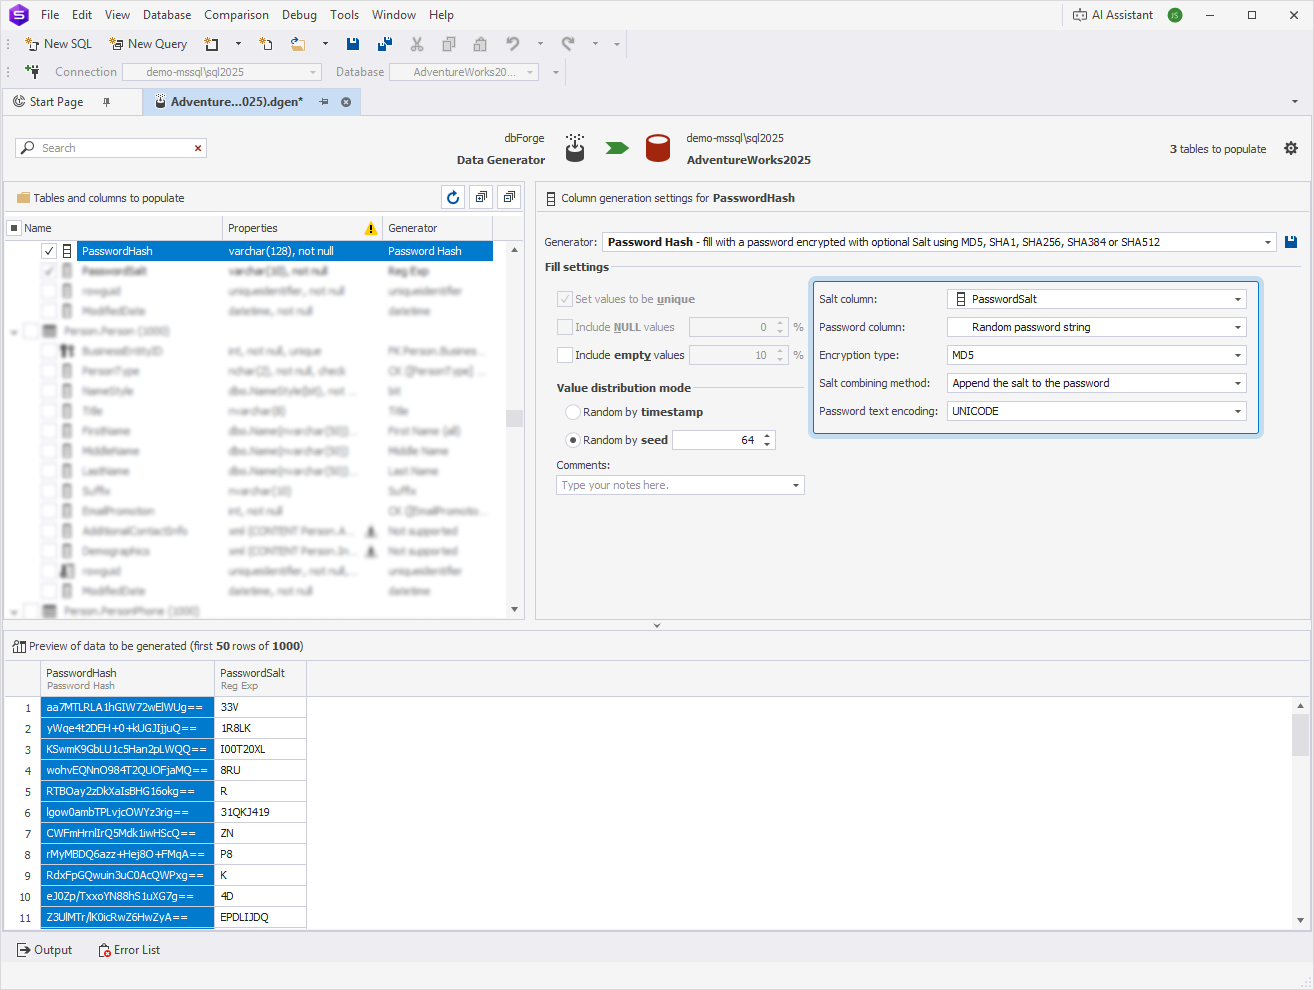Save the current document
The image size is (1314, 990).
[353, 44]
